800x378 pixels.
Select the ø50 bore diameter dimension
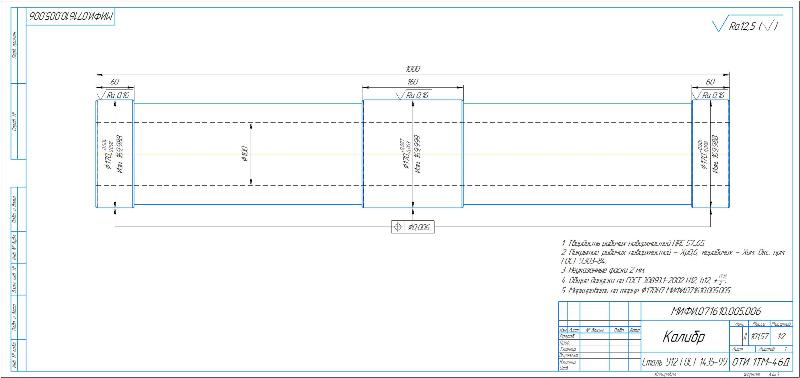(244, 154)
